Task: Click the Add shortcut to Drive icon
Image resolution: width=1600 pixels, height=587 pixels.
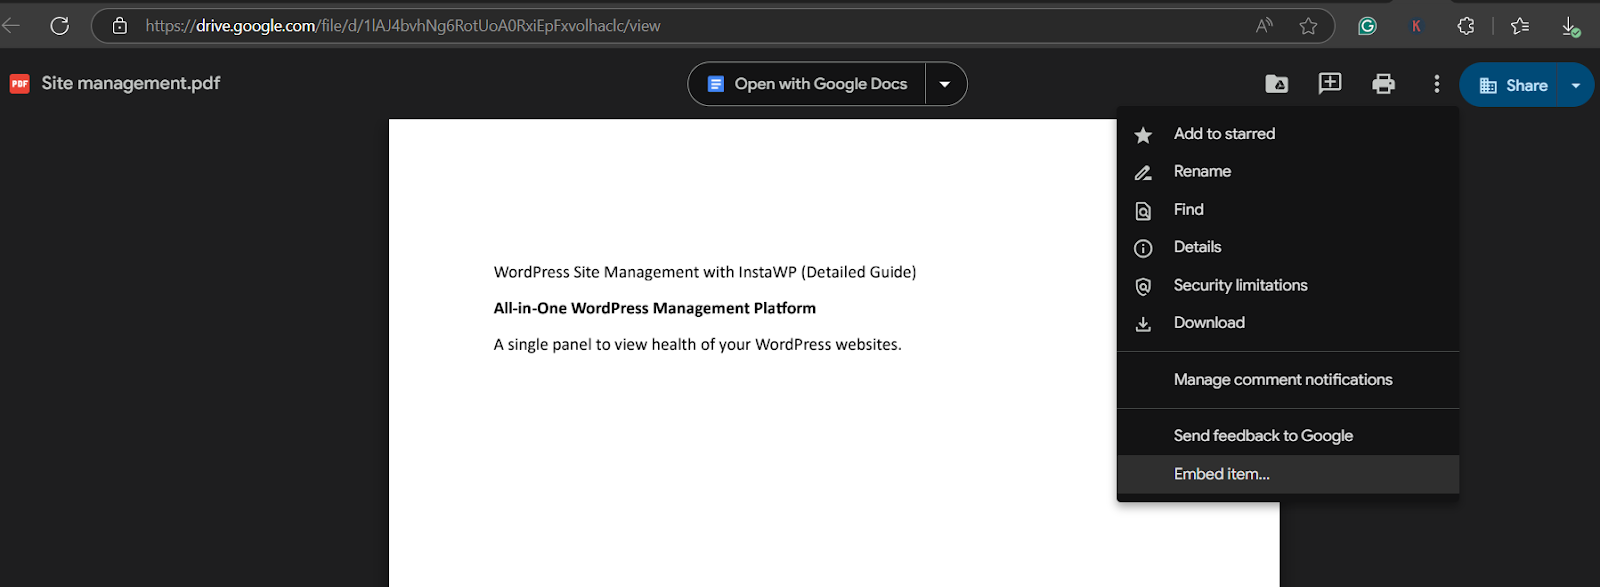Action: pos(1277,84)
